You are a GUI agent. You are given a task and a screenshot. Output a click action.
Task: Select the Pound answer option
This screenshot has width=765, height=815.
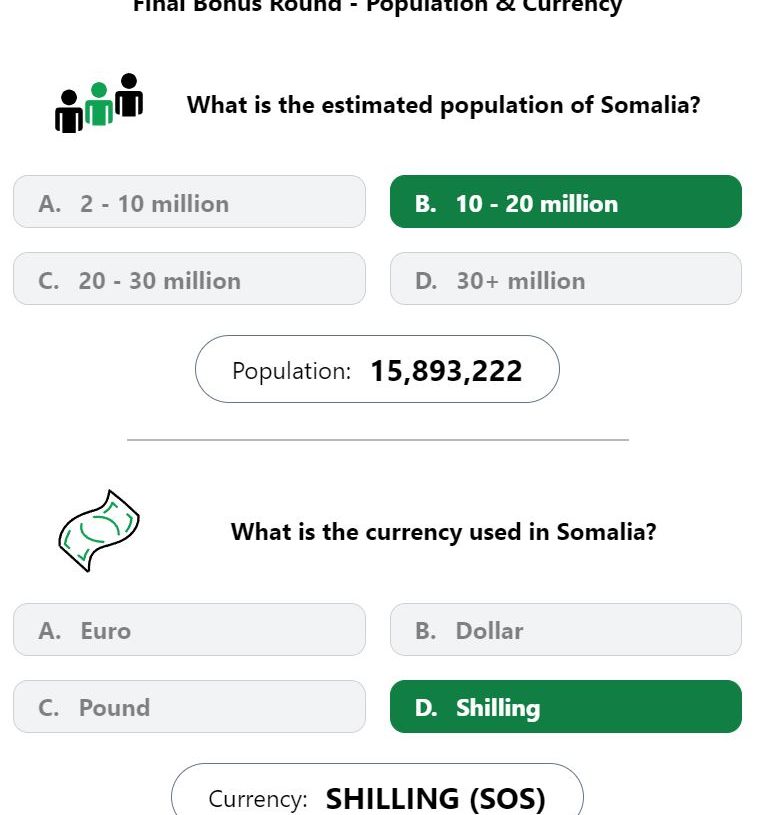pos(189,706)
